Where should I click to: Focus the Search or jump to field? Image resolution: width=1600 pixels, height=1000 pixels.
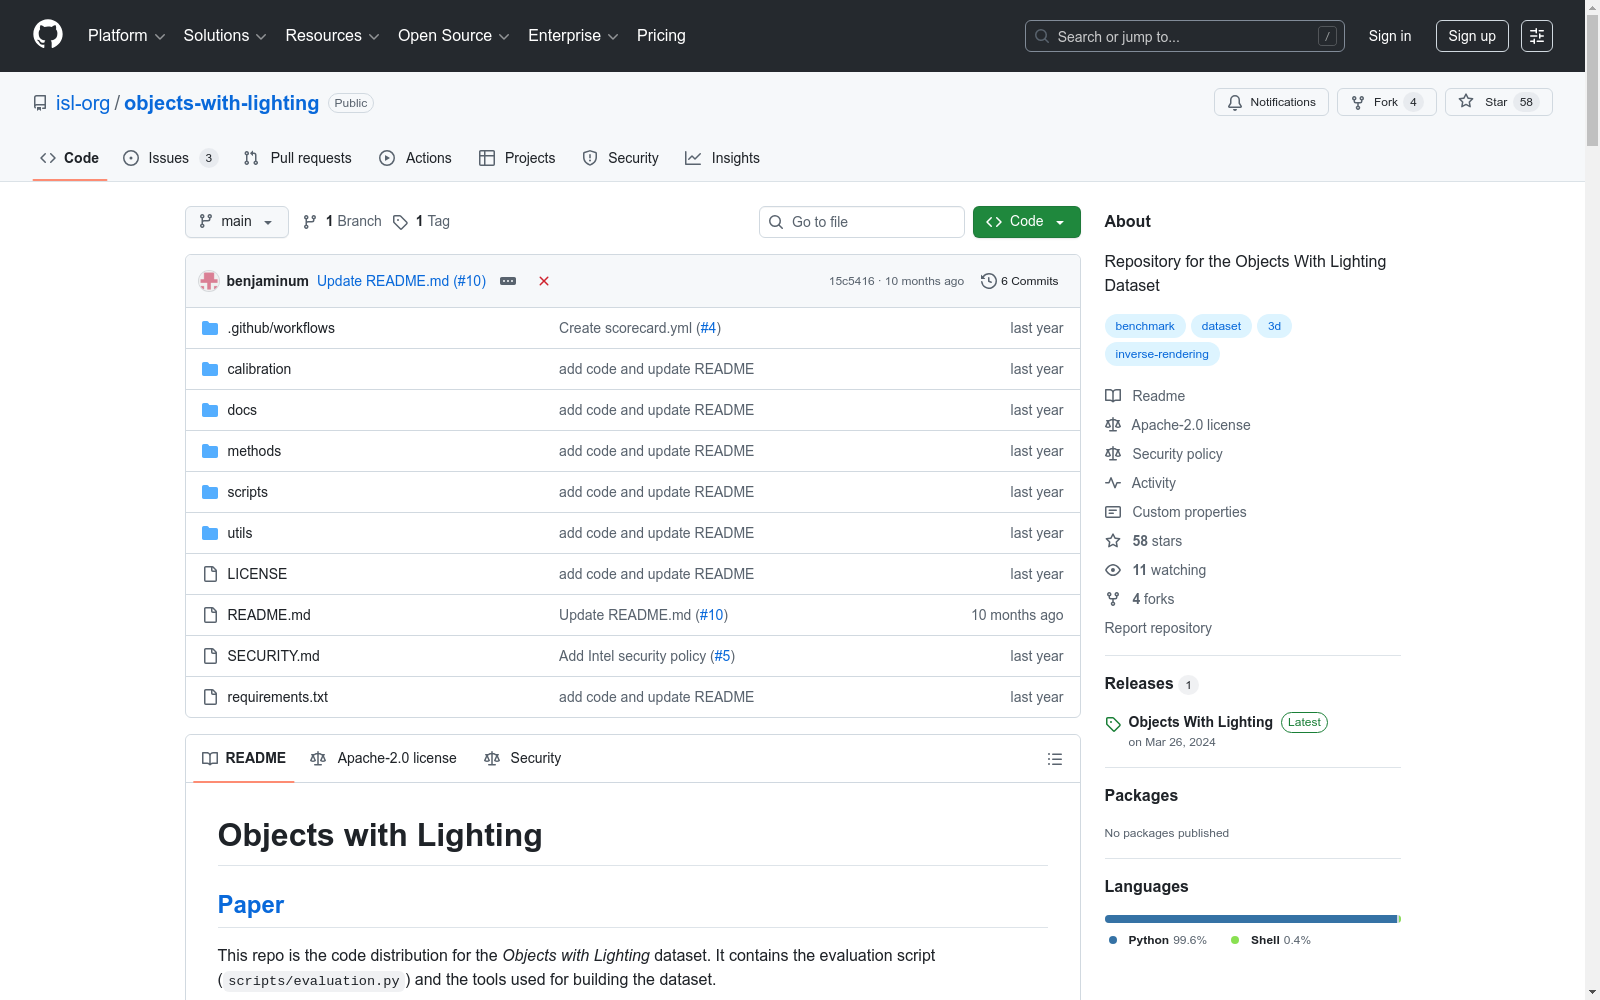point(1185,36)
